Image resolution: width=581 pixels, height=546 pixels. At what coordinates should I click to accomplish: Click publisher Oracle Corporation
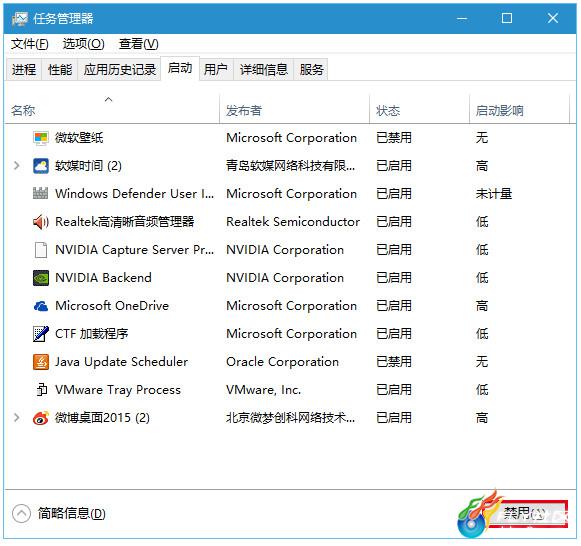pos(282,362)
